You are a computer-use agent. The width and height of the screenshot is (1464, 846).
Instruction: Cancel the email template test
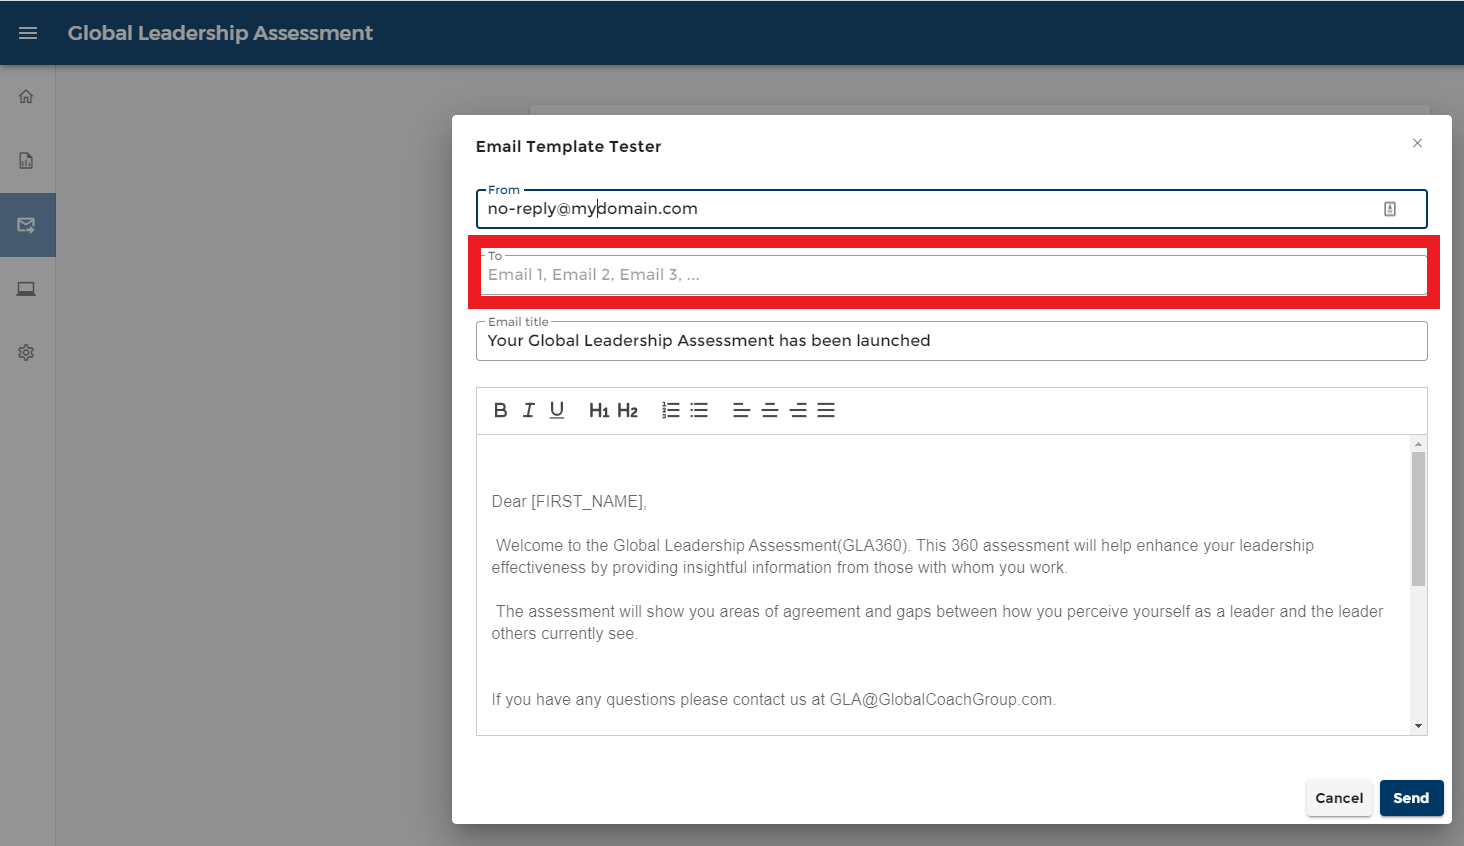[x=1339, y=798]
